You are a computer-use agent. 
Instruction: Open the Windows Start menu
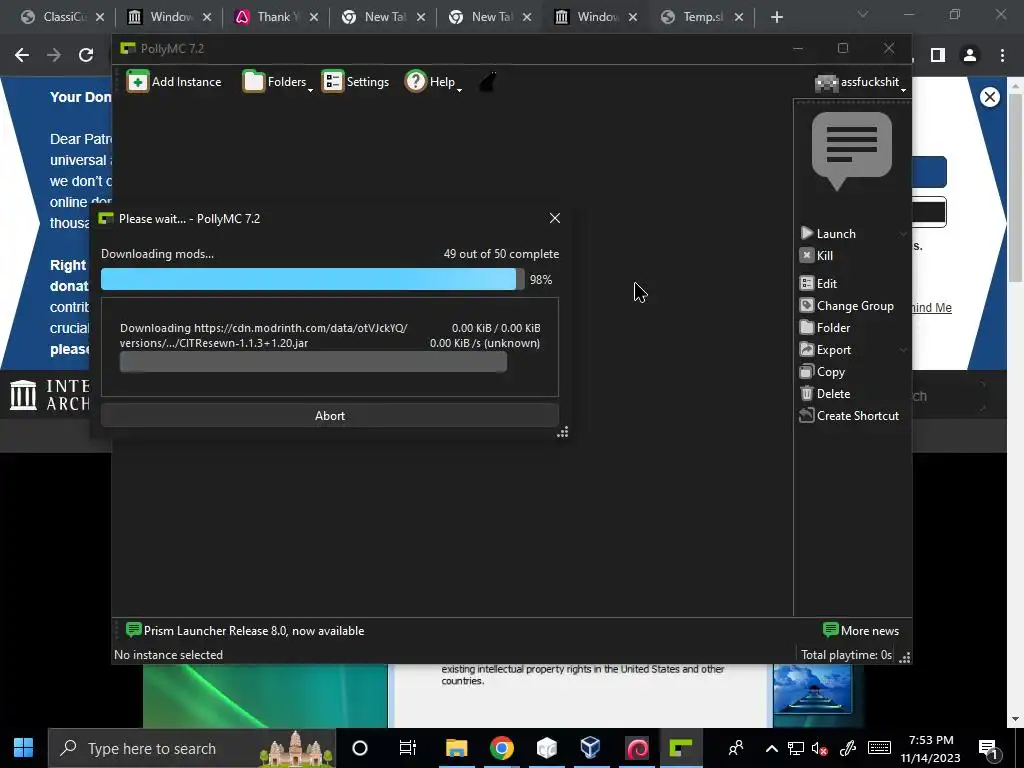(x=24, y=748)
